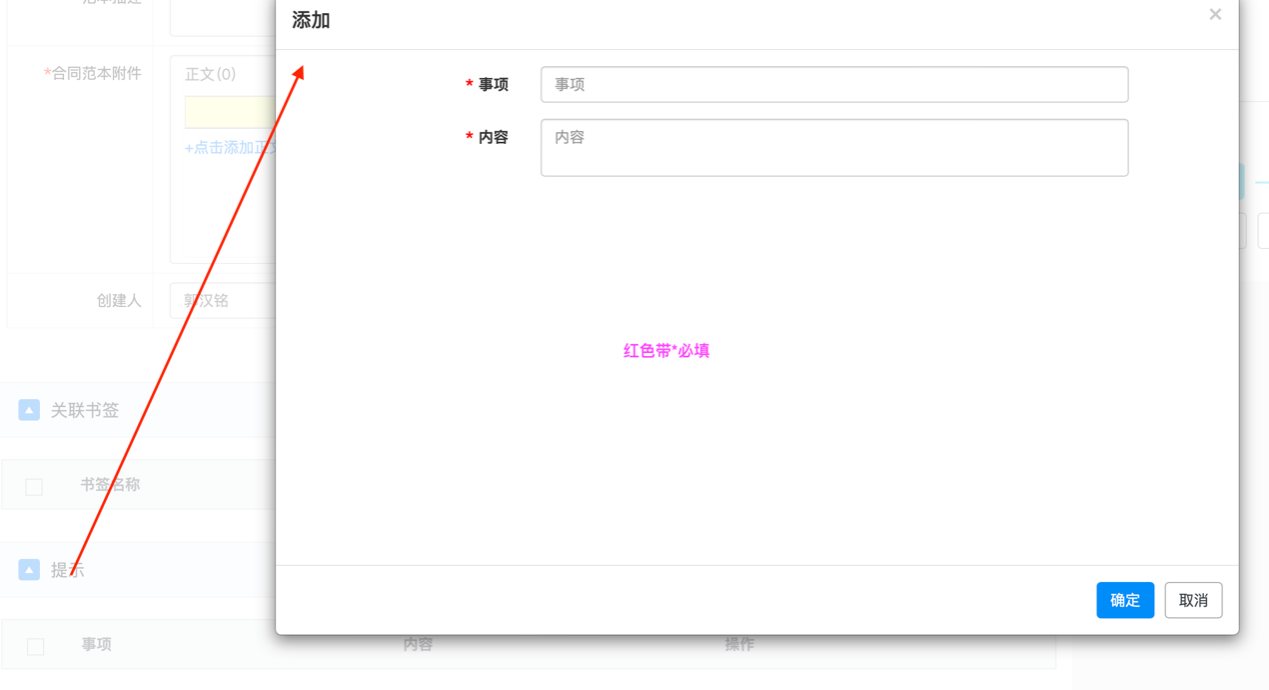Click the pink 红色带*必填 hint text
Image resolution: width=1269 pixels, height=690 pixels.
point(665,350)
